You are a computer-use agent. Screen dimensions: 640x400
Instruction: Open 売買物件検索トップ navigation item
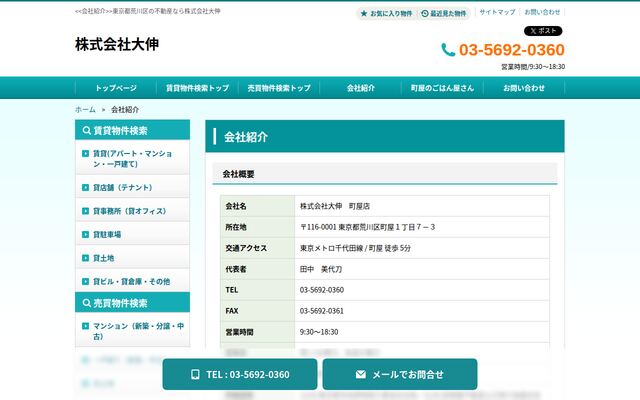click(279, 88)
